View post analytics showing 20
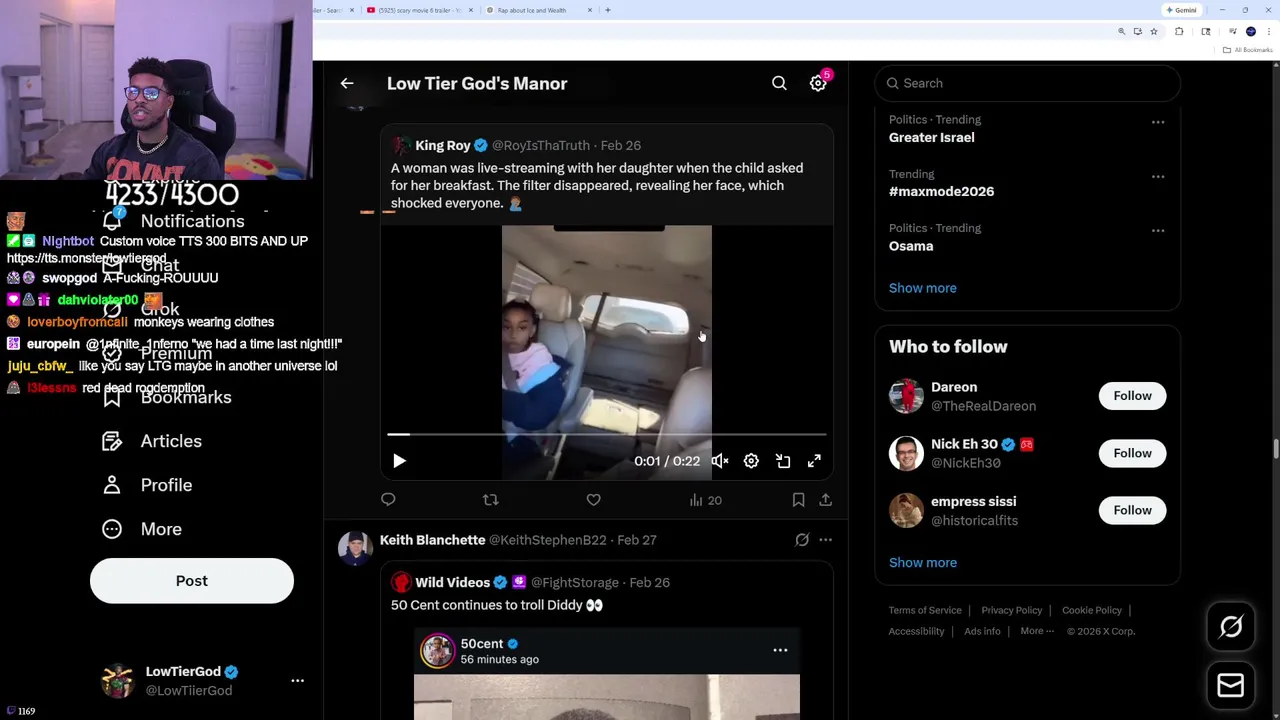Viewport: 1280px width, 720px height. (705, 500)
